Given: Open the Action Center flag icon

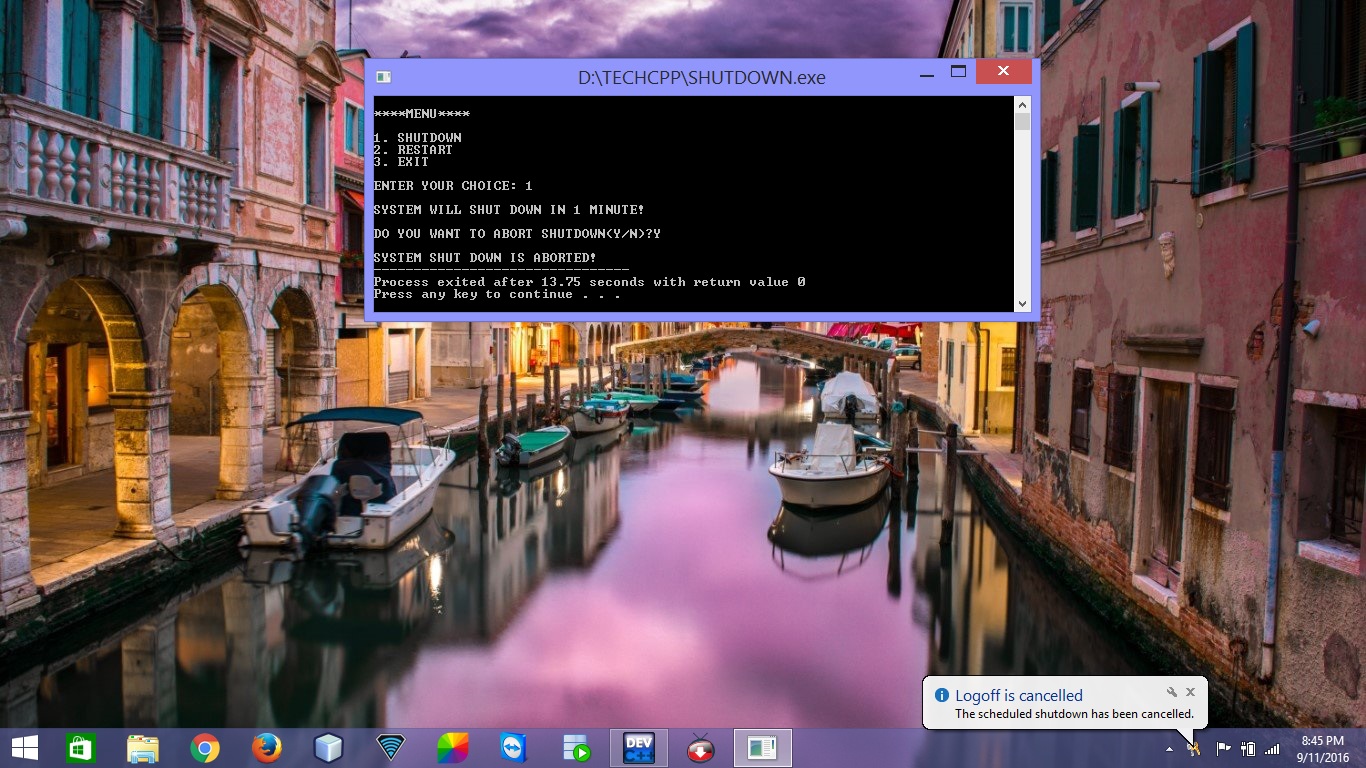Looking at the screenshot, I should tap(1223, 748).
